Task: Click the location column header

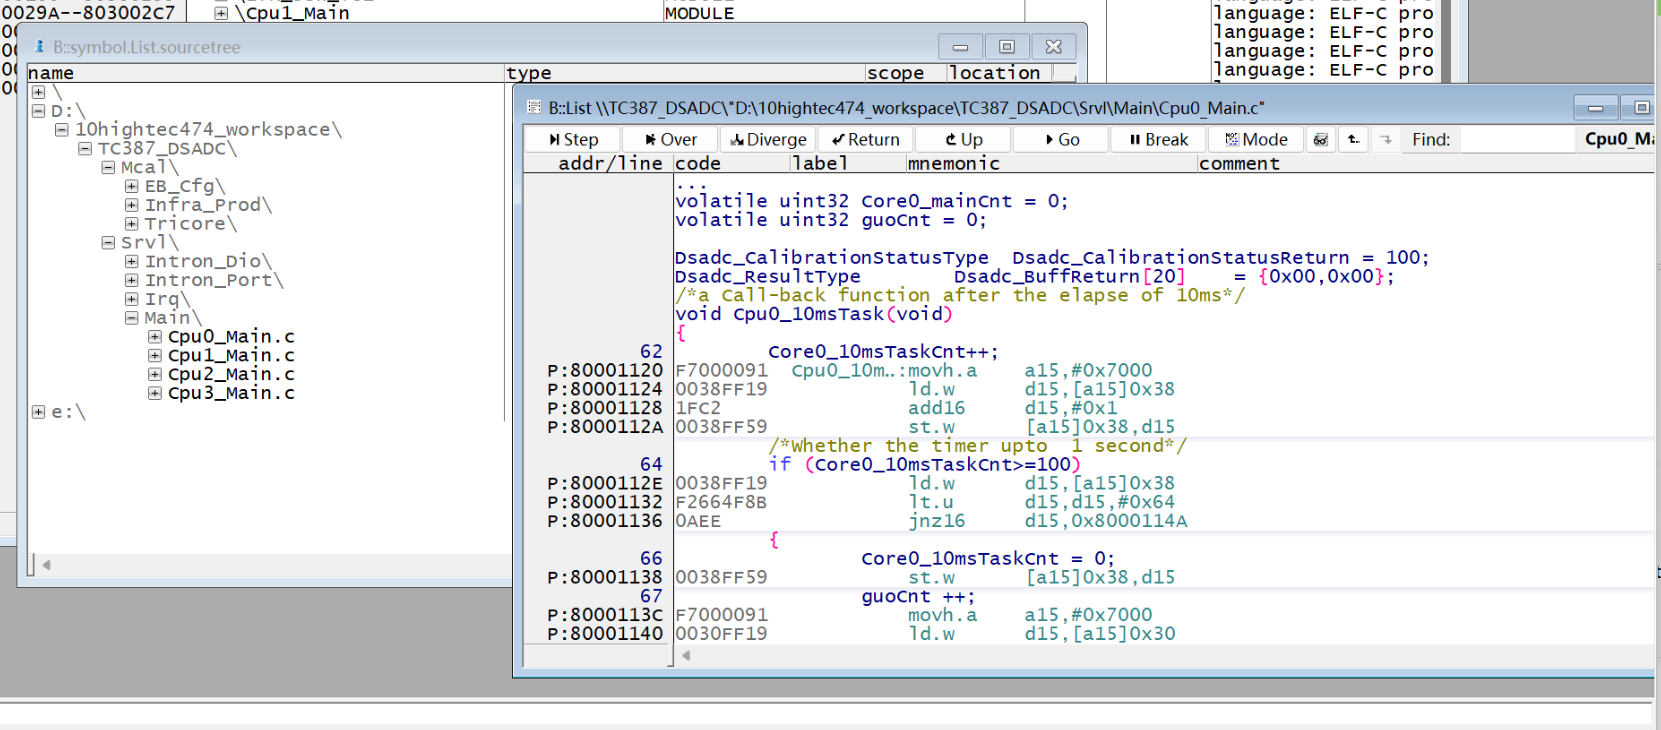Action: point(1000,73)
